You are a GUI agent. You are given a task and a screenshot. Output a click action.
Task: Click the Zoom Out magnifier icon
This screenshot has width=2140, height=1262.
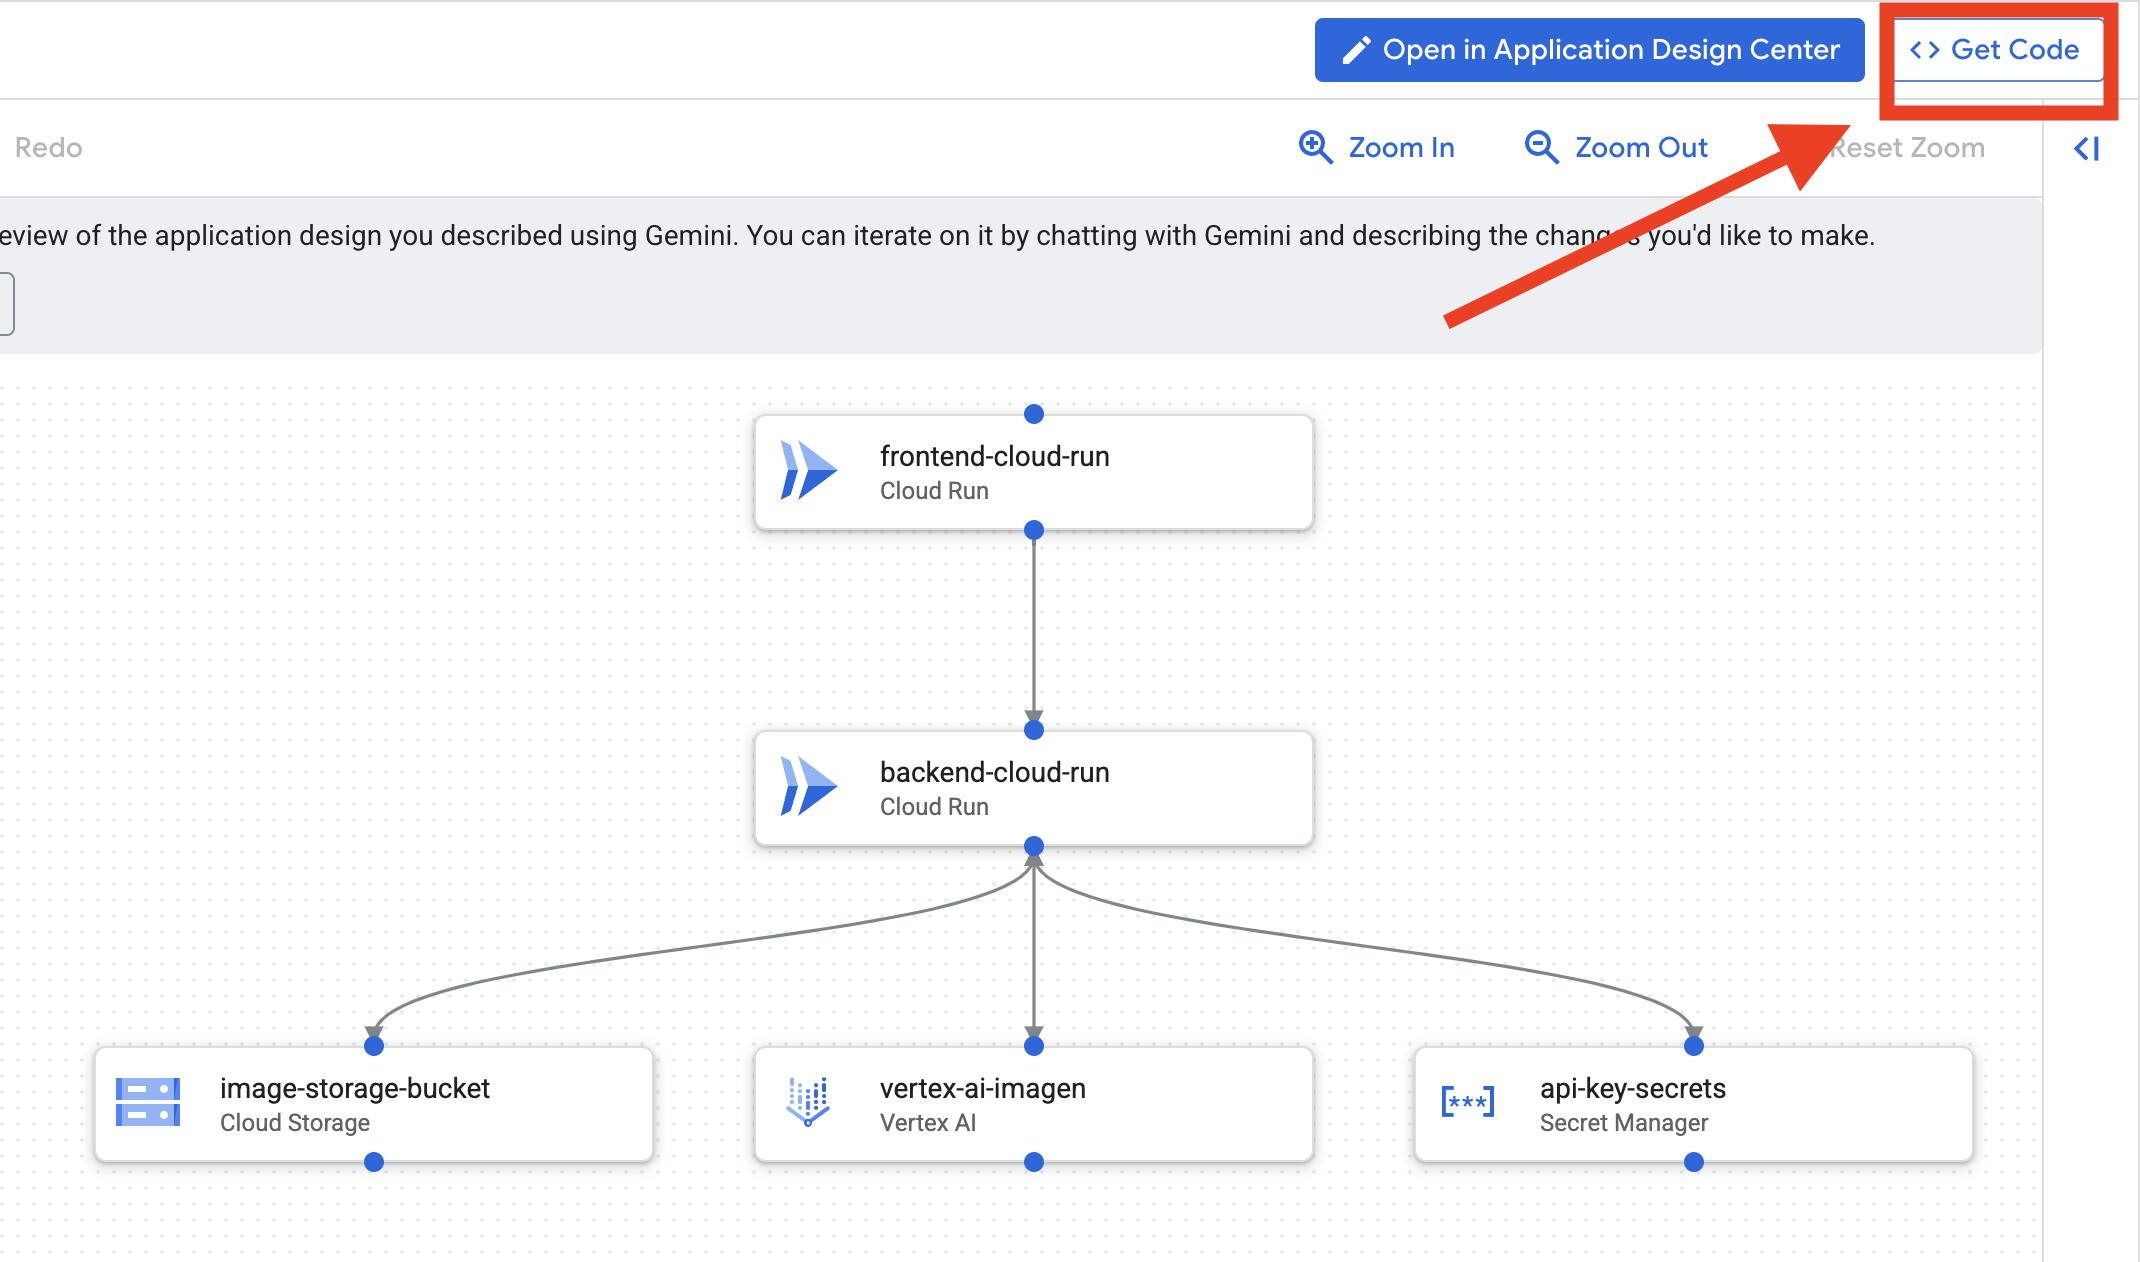(x=1541, y=147)
